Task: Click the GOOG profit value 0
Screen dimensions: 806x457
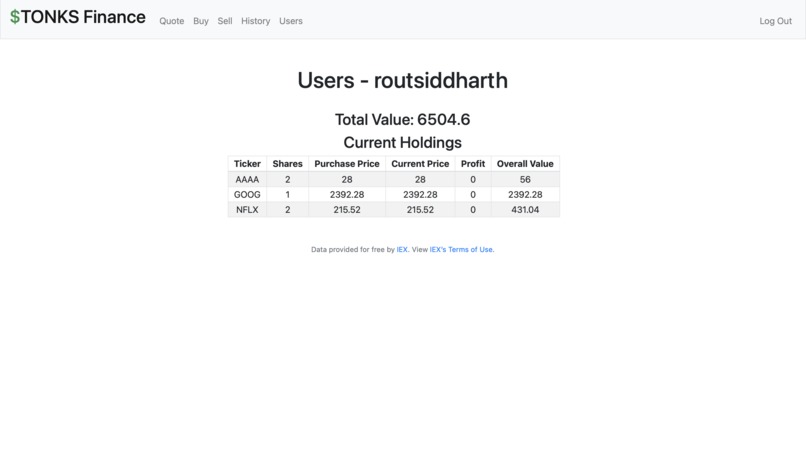Action: tap(473, 194)
